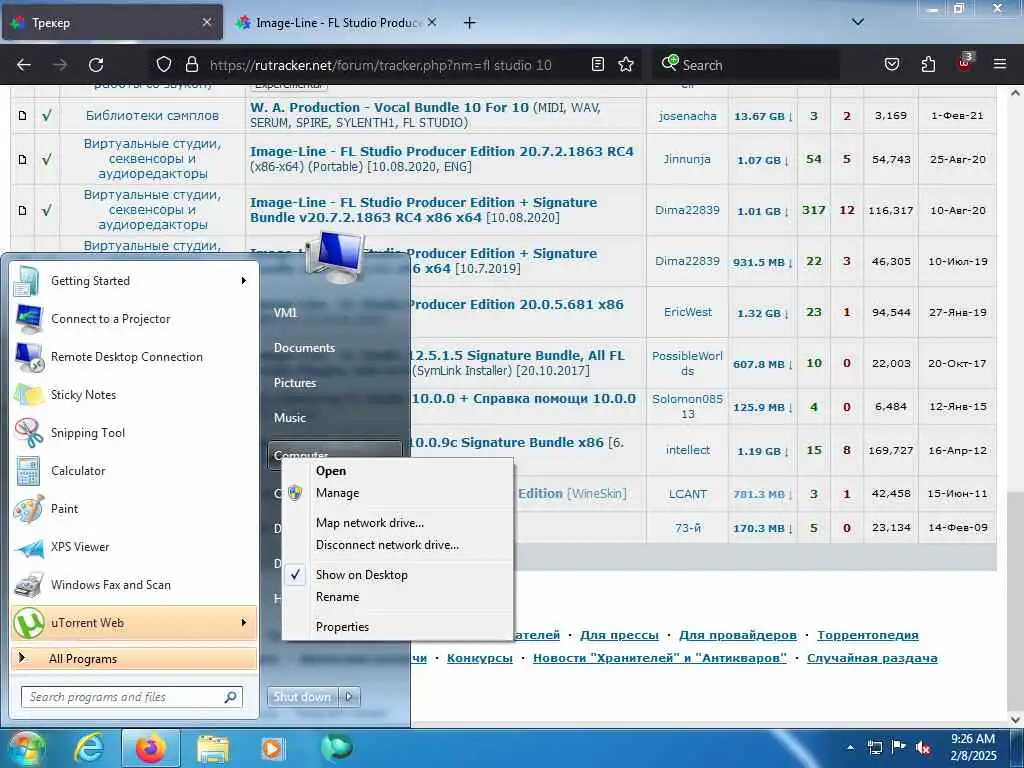Click the EricWest author link
This screenshot has height=768, width=1024.
click(688, 312)
